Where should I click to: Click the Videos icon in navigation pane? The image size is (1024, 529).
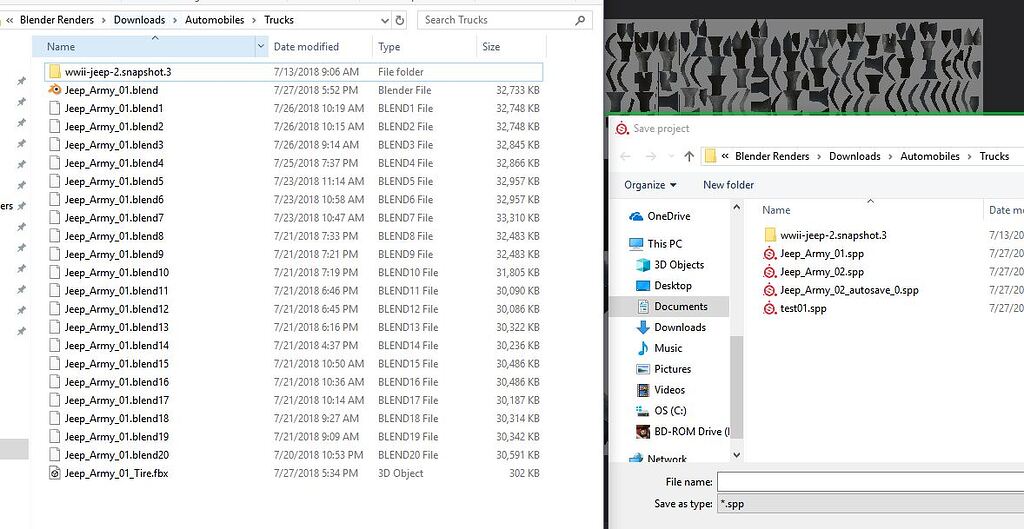643,390
